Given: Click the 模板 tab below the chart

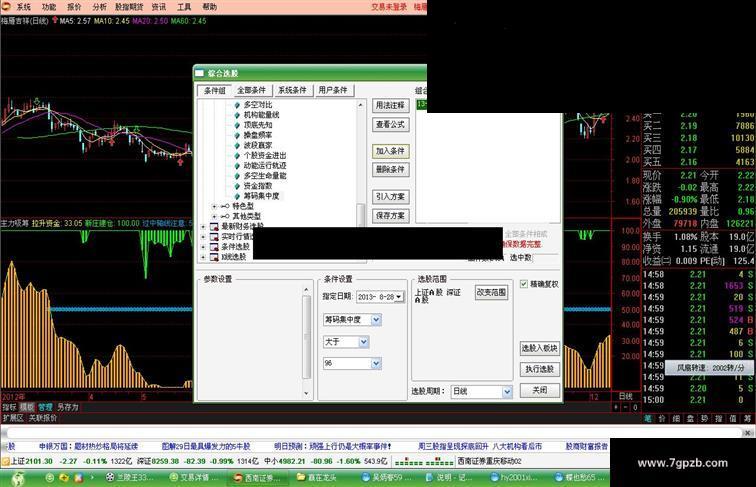Looking at the screenshot, I should tap(27, 407).
